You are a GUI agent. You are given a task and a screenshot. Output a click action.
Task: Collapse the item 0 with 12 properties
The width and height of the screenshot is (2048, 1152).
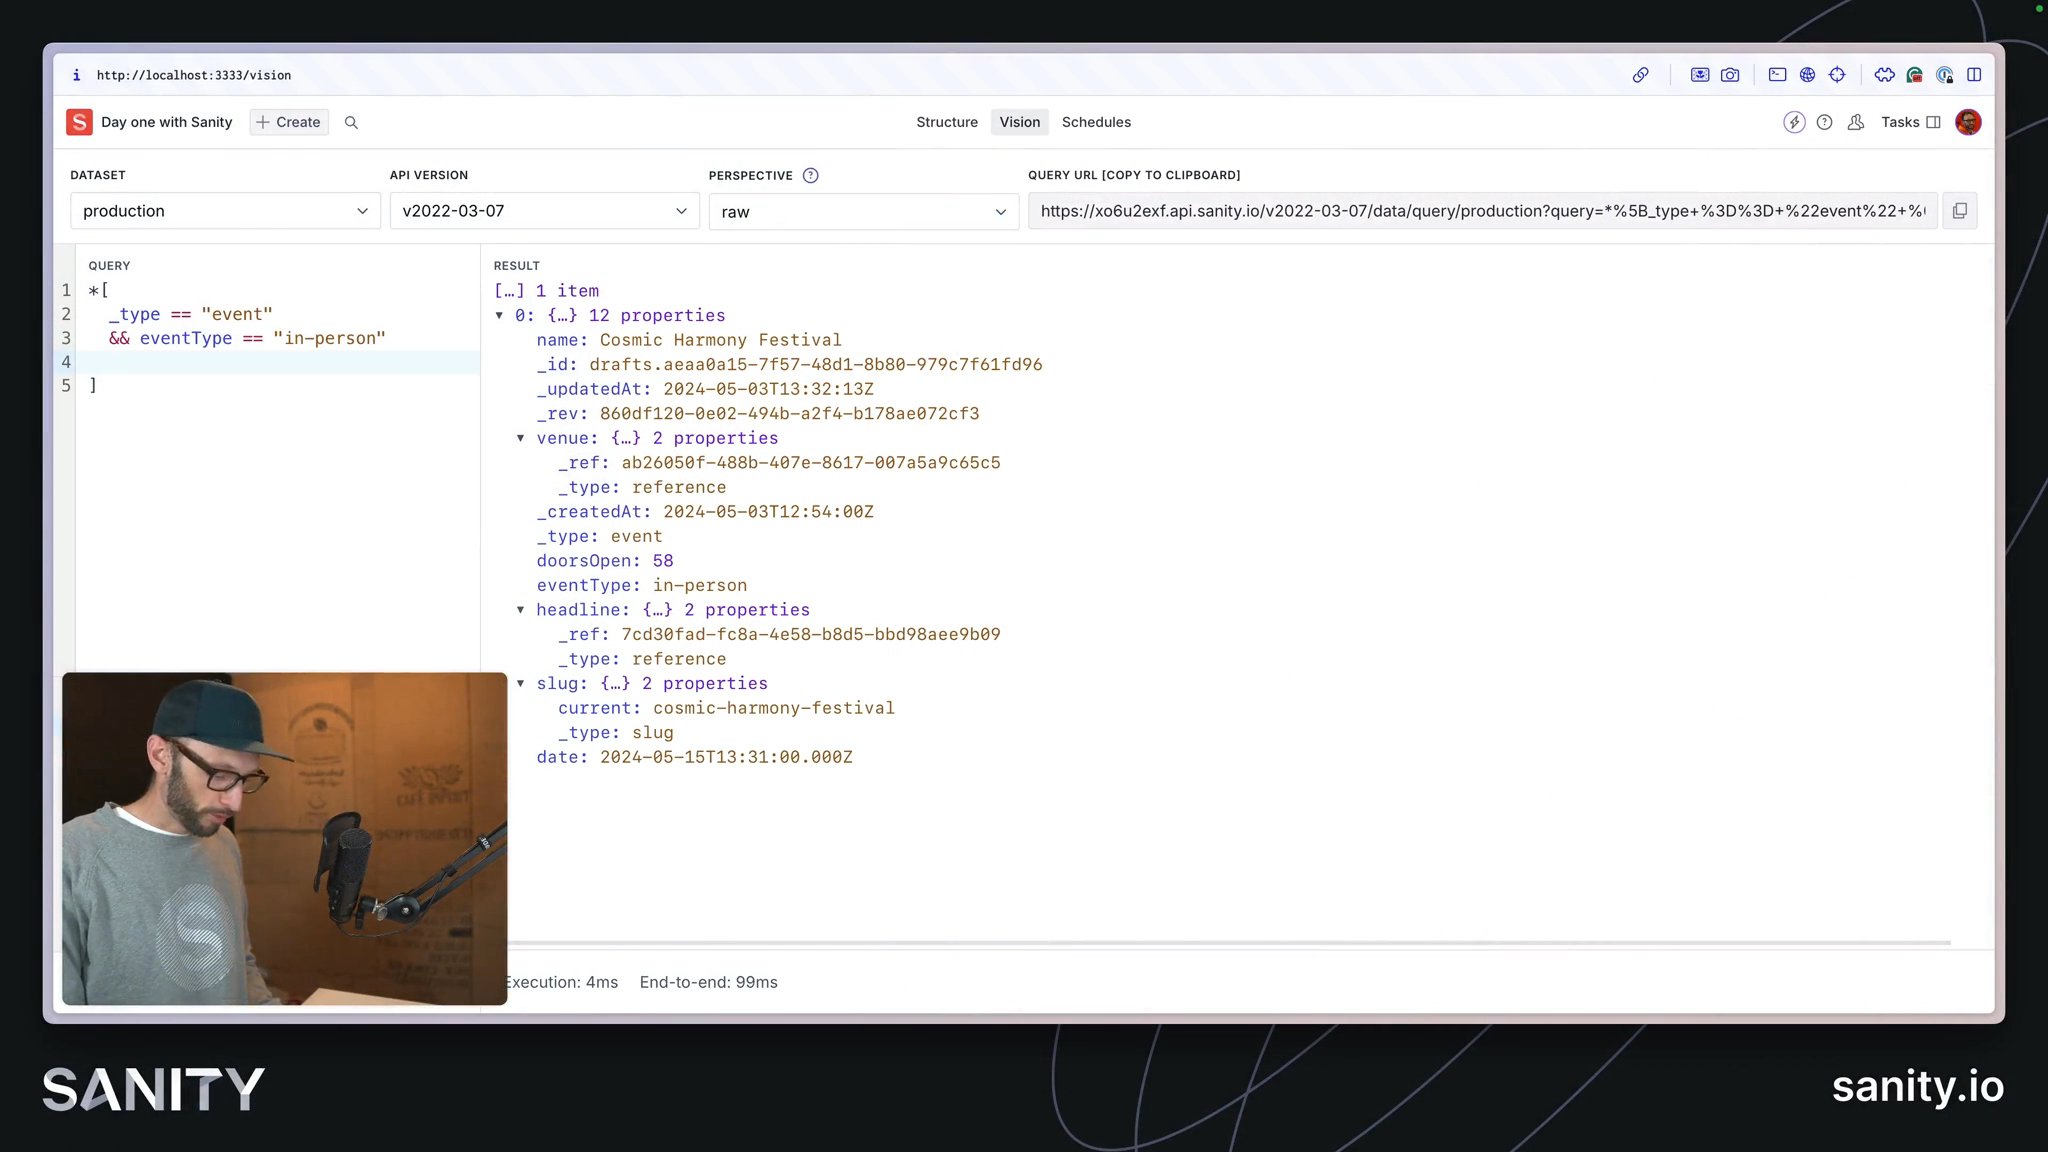pyautogui.click(x=499, y=315)
